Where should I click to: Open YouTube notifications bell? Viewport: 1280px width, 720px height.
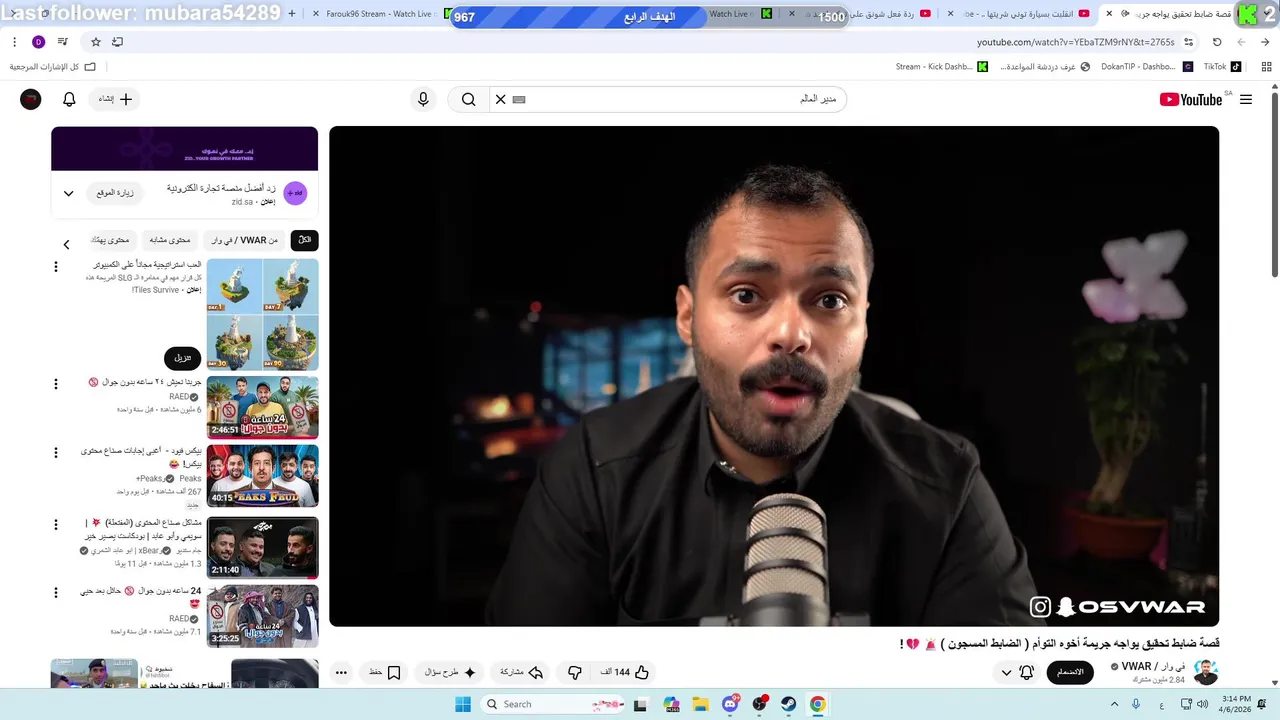(x=69, y=99)
